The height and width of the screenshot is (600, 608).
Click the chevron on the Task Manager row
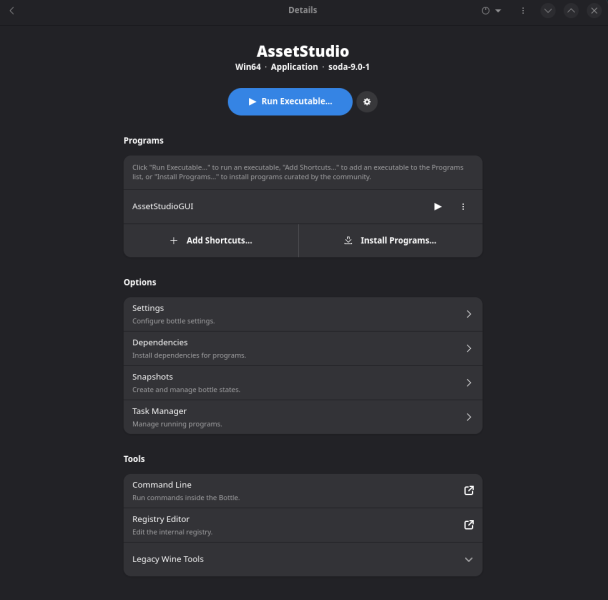469,417
